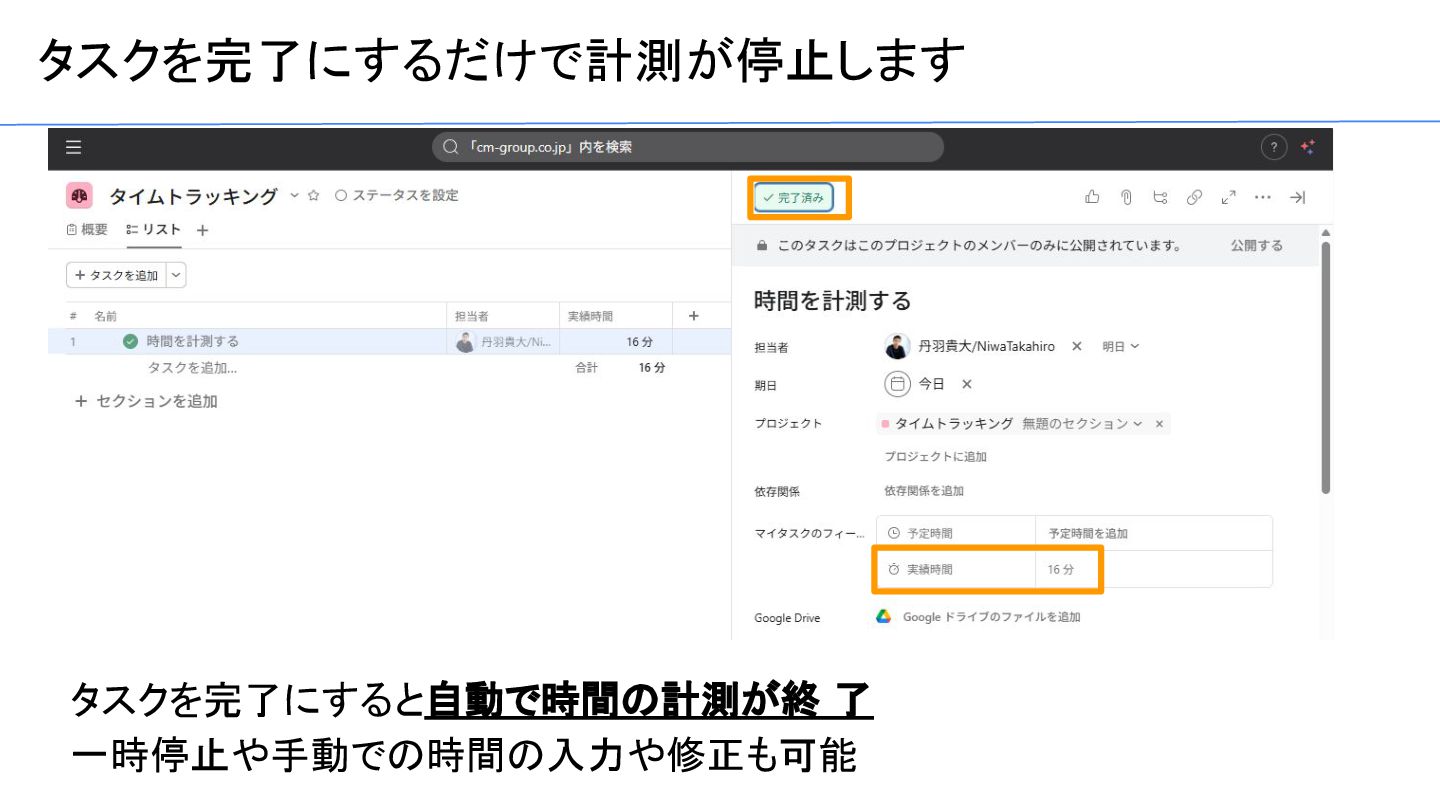This screenshot has width=1440, height=810.
Task: Expand task pane to full screen
Action: pos(1229,197)
